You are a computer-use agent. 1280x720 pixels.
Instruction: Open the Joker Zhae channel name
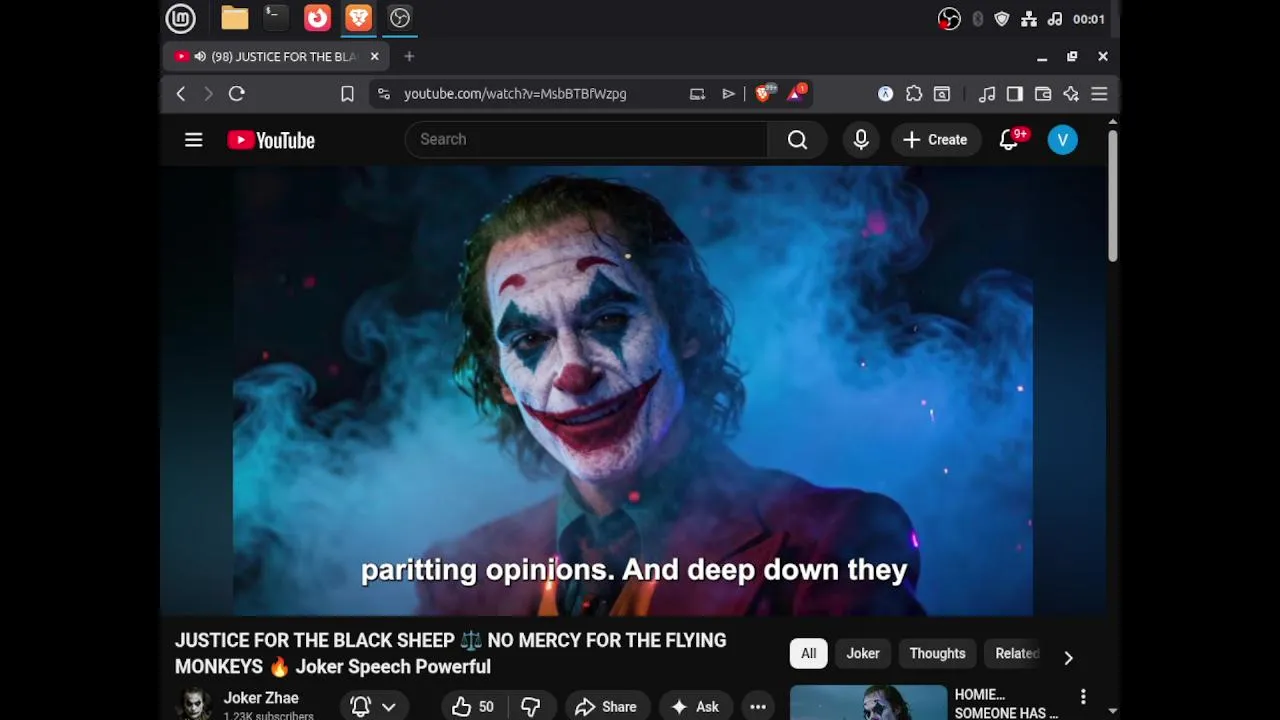point(261,698)
